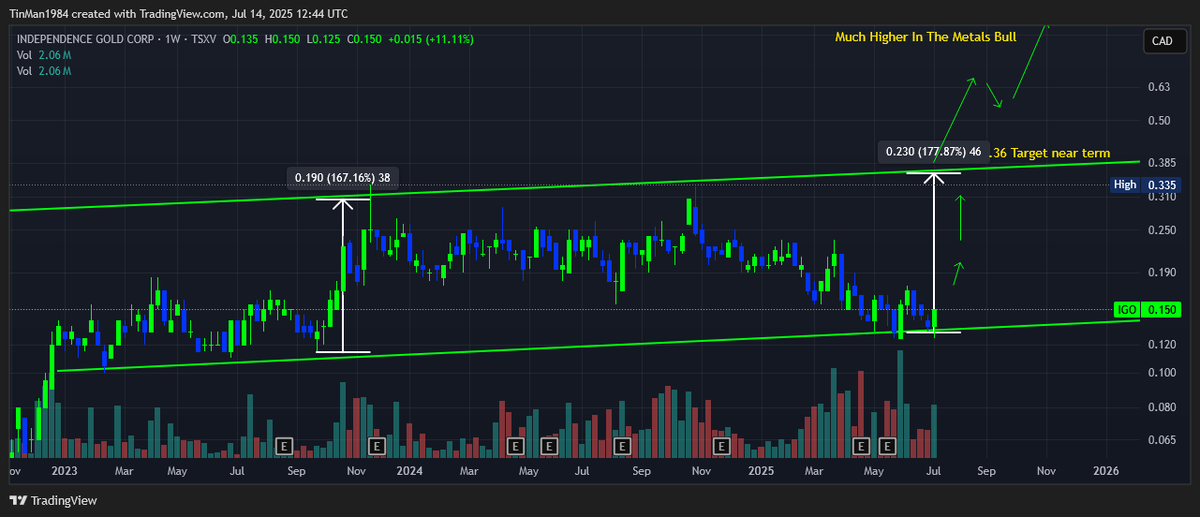The height and width of the screenshot is (517, 1200).
Task: Click the 0.63 price axis label
Action: tap(1159, 87)
